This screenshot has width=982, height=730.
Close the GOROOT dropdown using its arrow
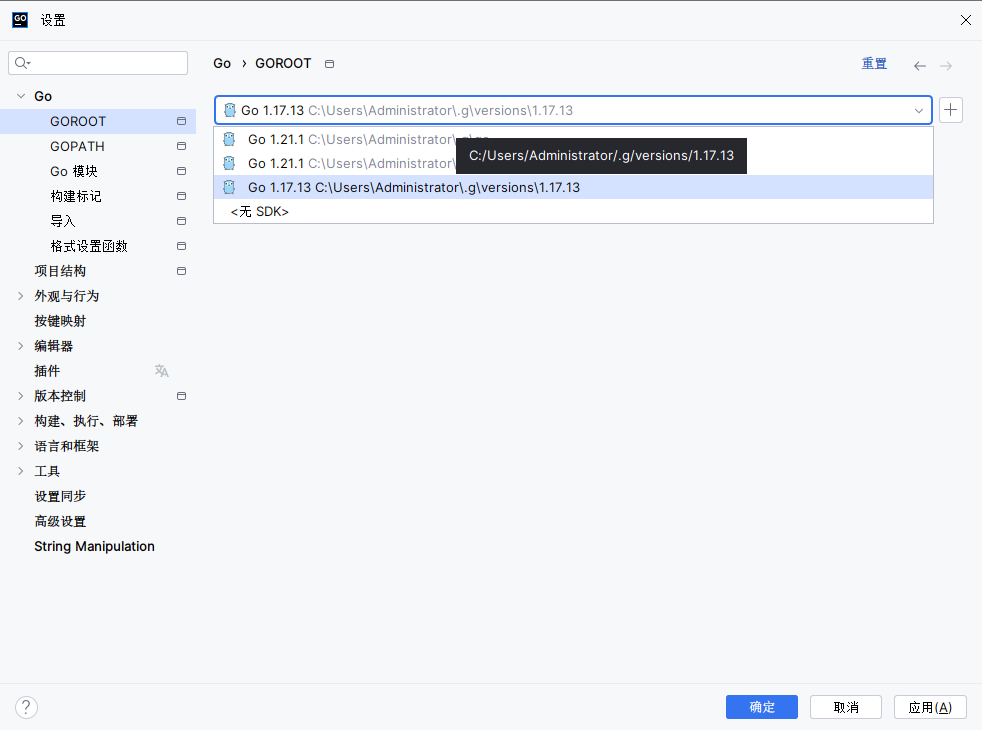point(918,111)
